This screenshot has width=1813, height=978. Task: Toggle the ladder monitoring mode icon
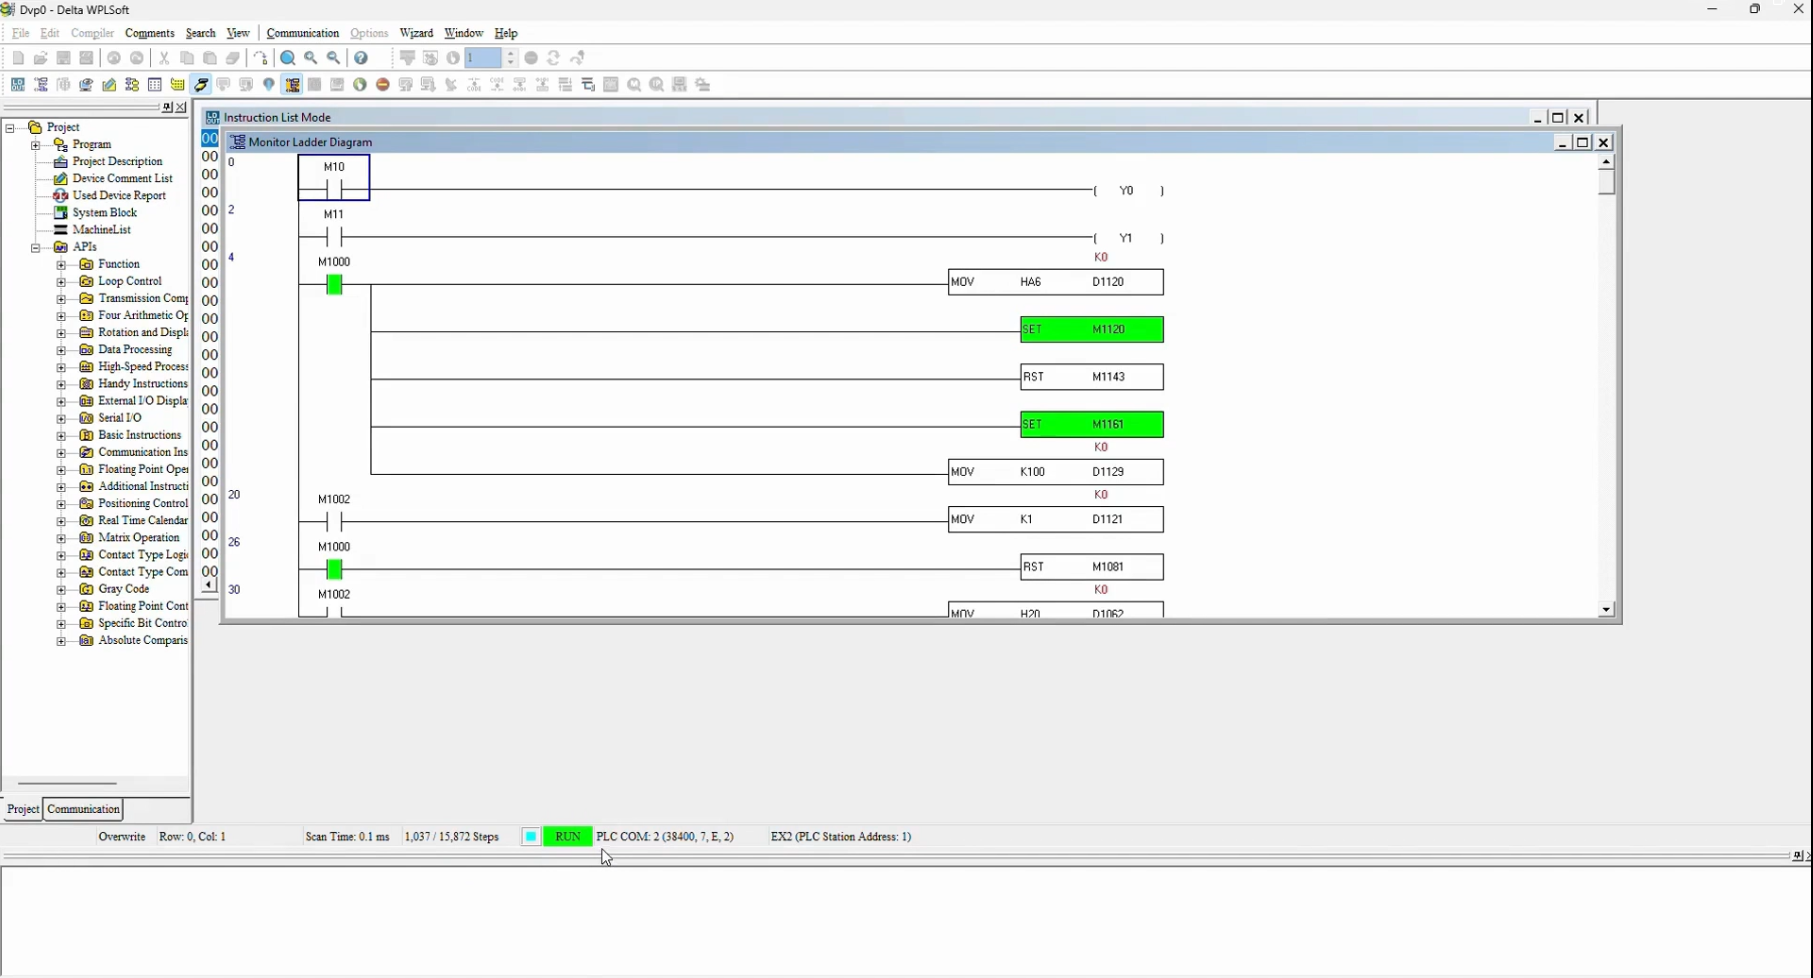(x=292, y=85)
